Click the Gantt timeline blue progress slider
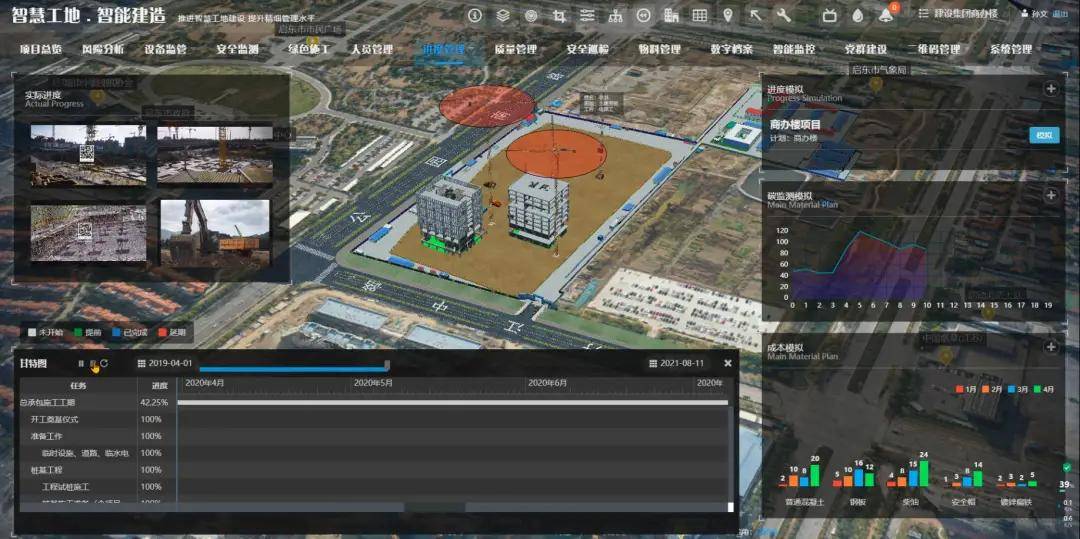The width and height of the screenshot is (1080, 539). click(292, 369)
